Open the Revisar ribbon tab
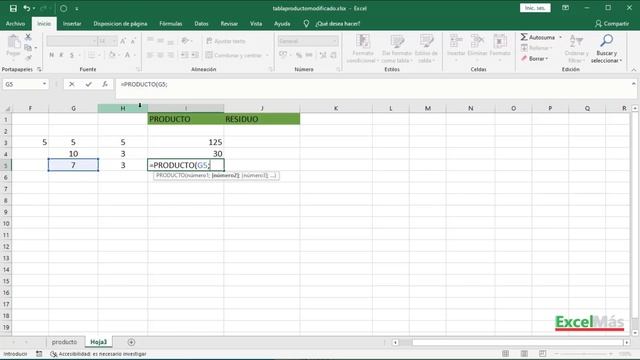Screen dimensions: 640x360 click(x=229, y=24)
